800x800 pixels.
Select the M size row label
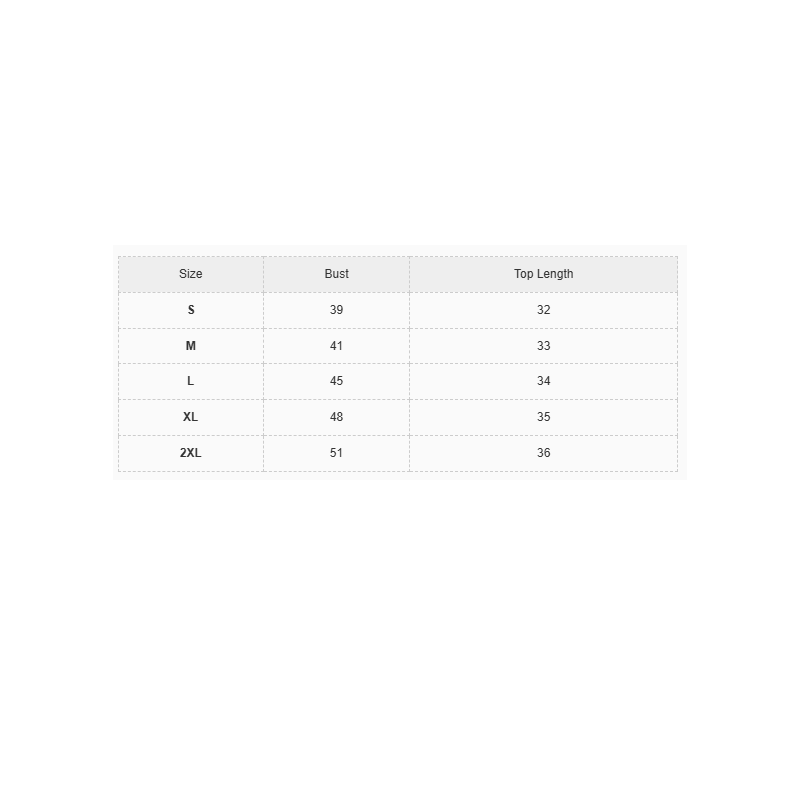click(x=191, y=346)
